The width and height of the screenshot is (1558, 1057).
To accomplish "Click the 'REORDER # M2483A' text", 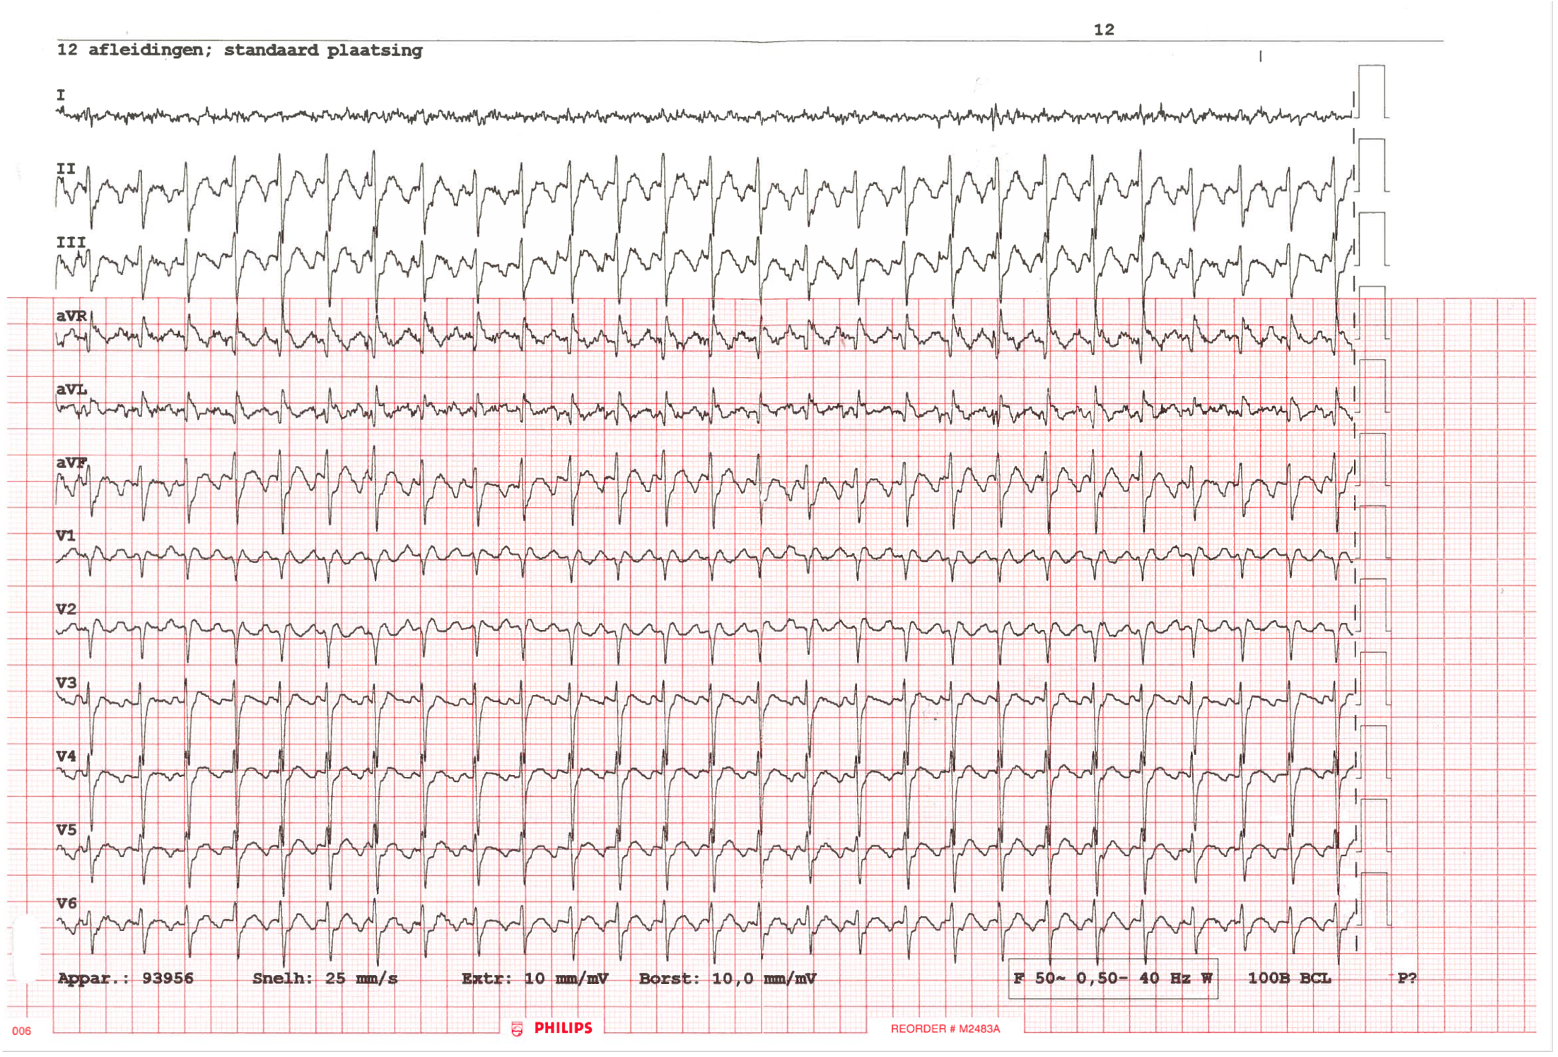I will [x=945, y=1028].
